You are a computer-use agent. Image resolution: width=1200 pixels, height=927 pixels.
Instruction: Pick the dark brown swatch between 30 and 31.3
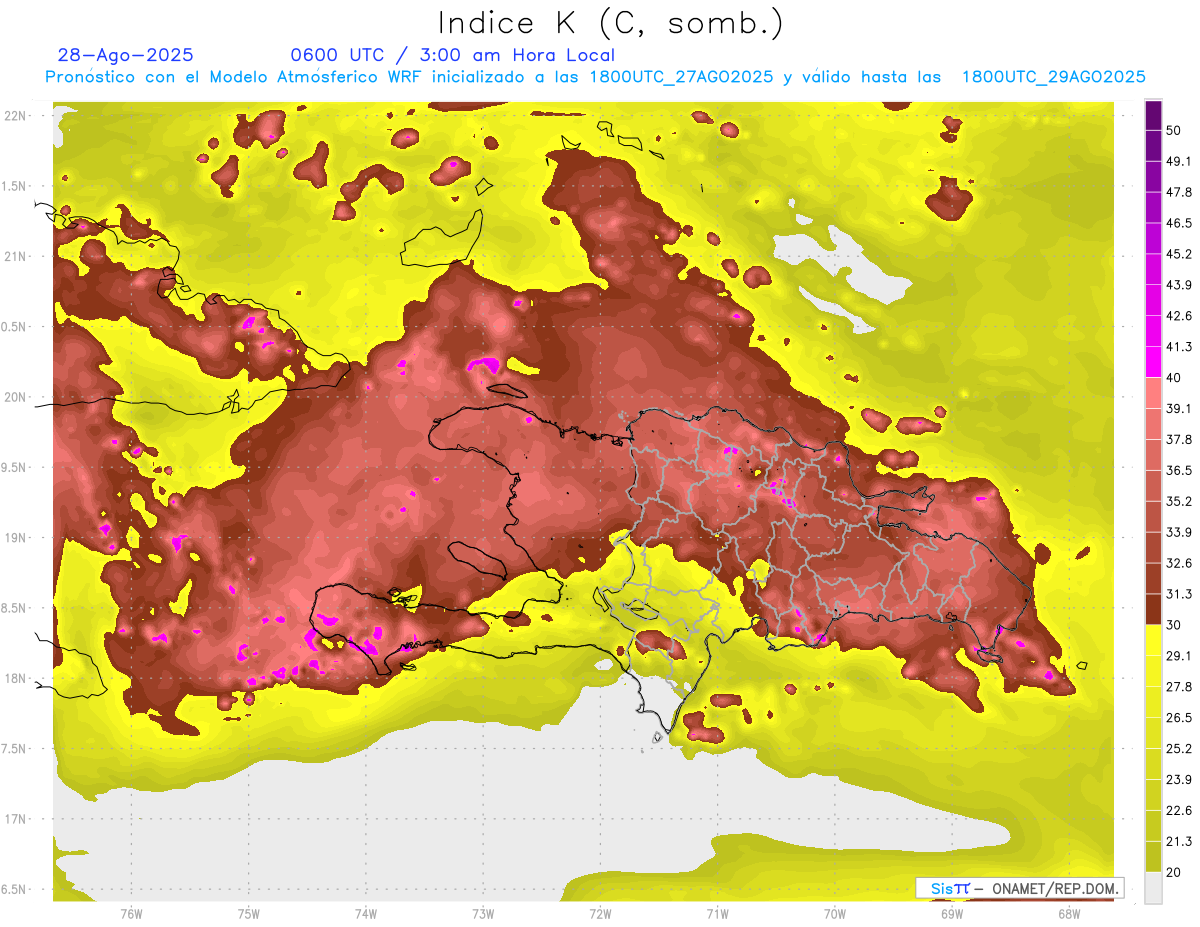click(1153, 609)
